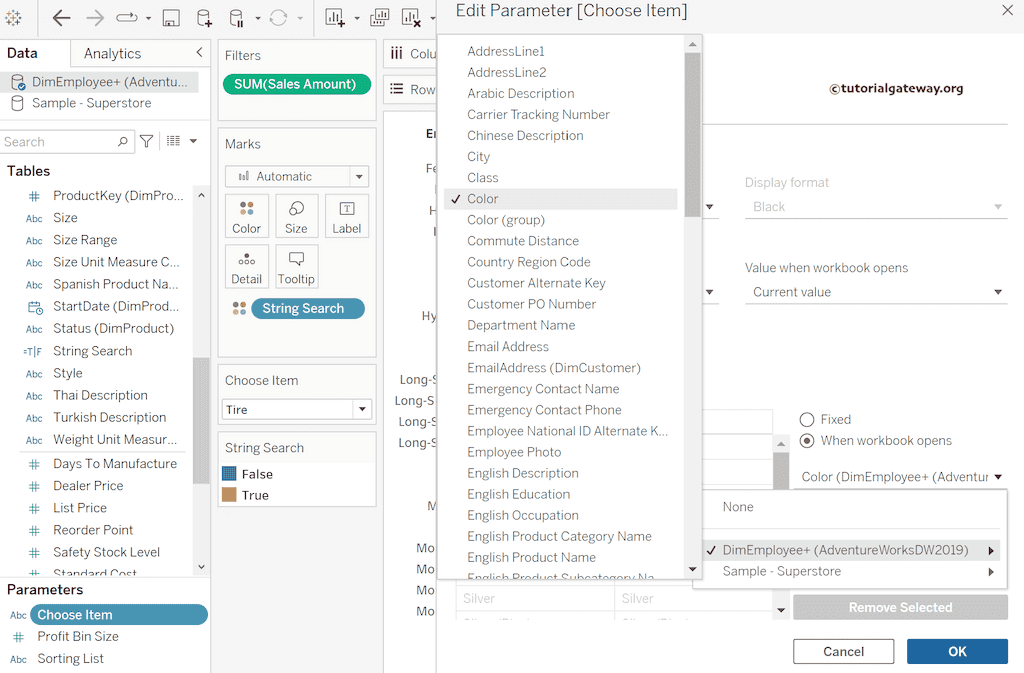
Task: Click the search magnifier icon in Data pane
Action: (122, 141)
